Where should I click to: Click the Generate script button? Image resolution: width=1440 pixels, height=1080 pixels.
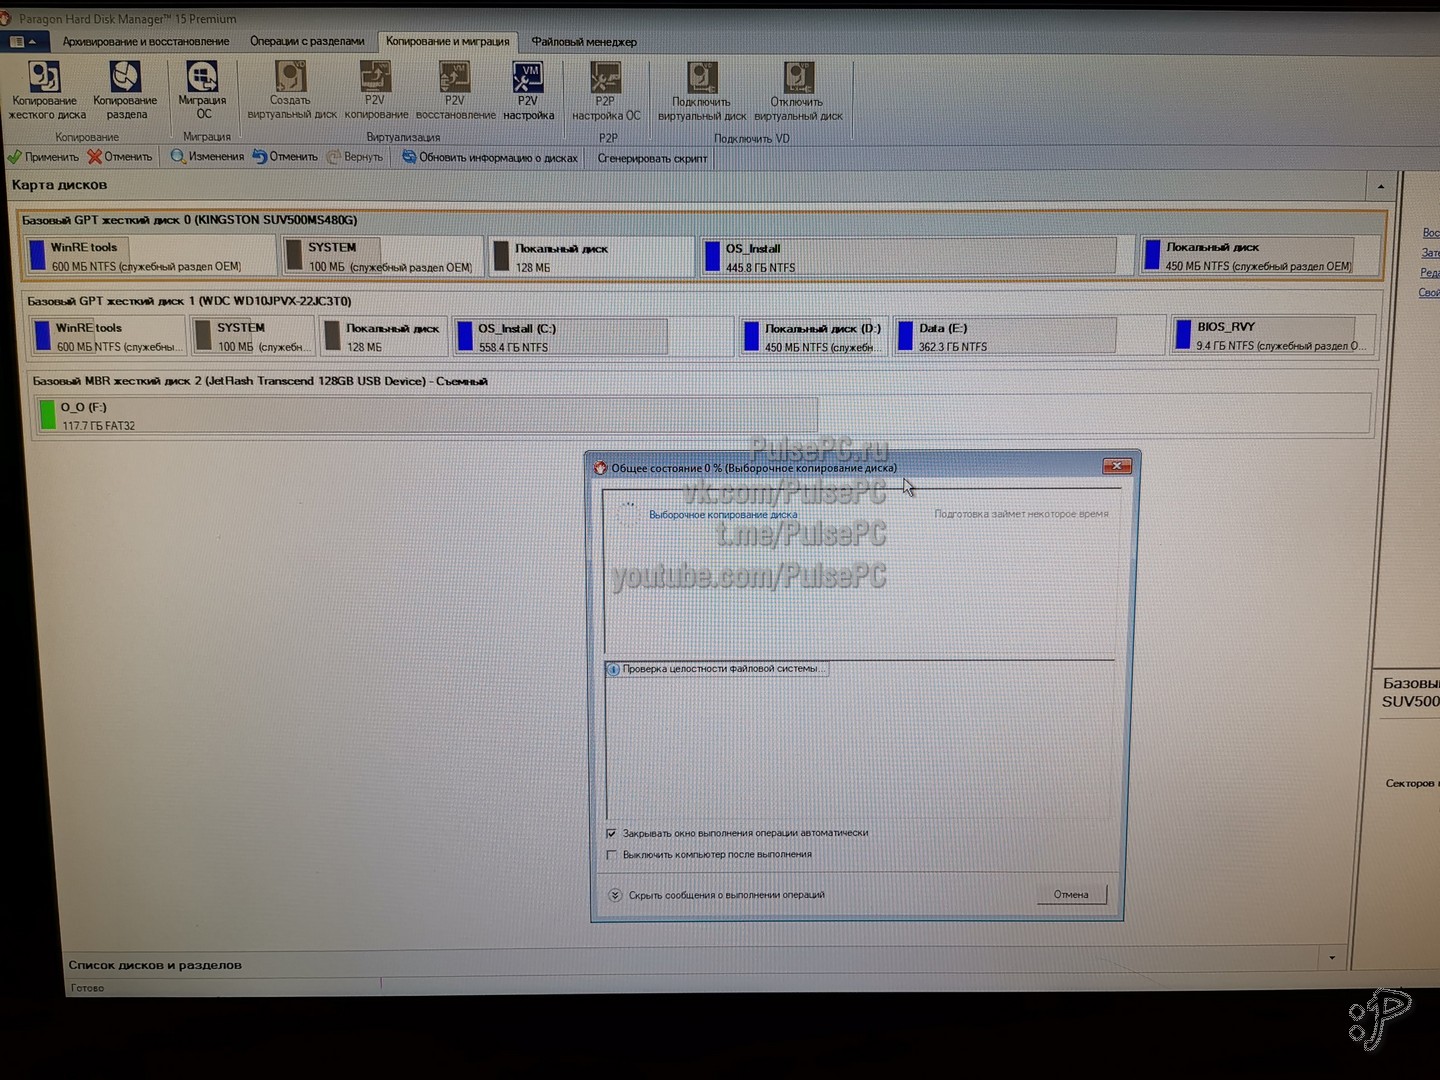pos(652,158)
